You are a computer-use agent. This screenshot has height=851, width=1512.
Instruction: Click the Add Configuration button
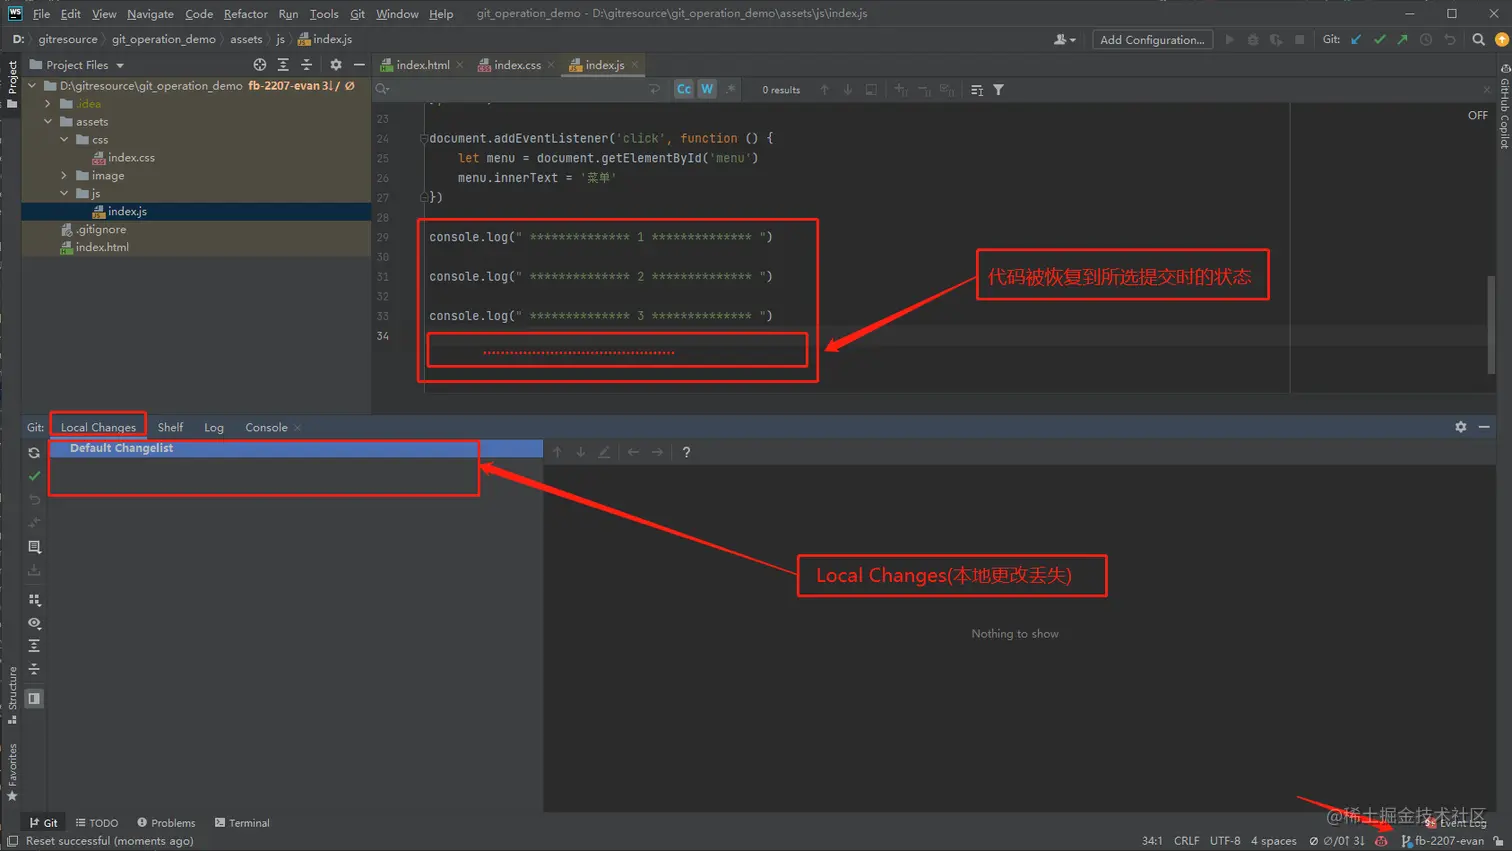pyautogui.click(x=1152, y=40)
